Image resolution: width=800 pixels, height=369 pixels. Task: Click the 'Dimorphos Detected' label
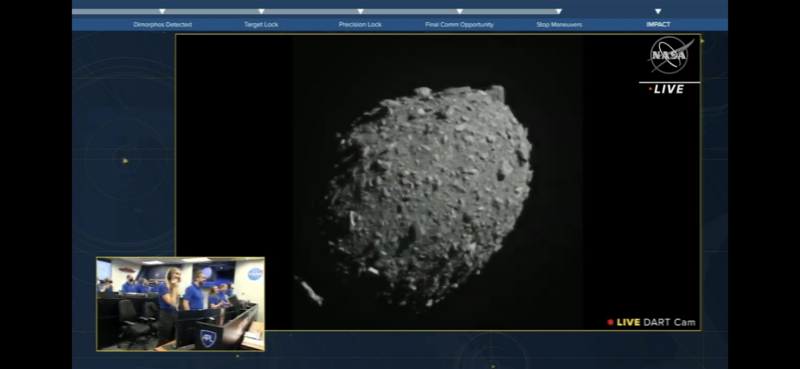pos(162,24)
